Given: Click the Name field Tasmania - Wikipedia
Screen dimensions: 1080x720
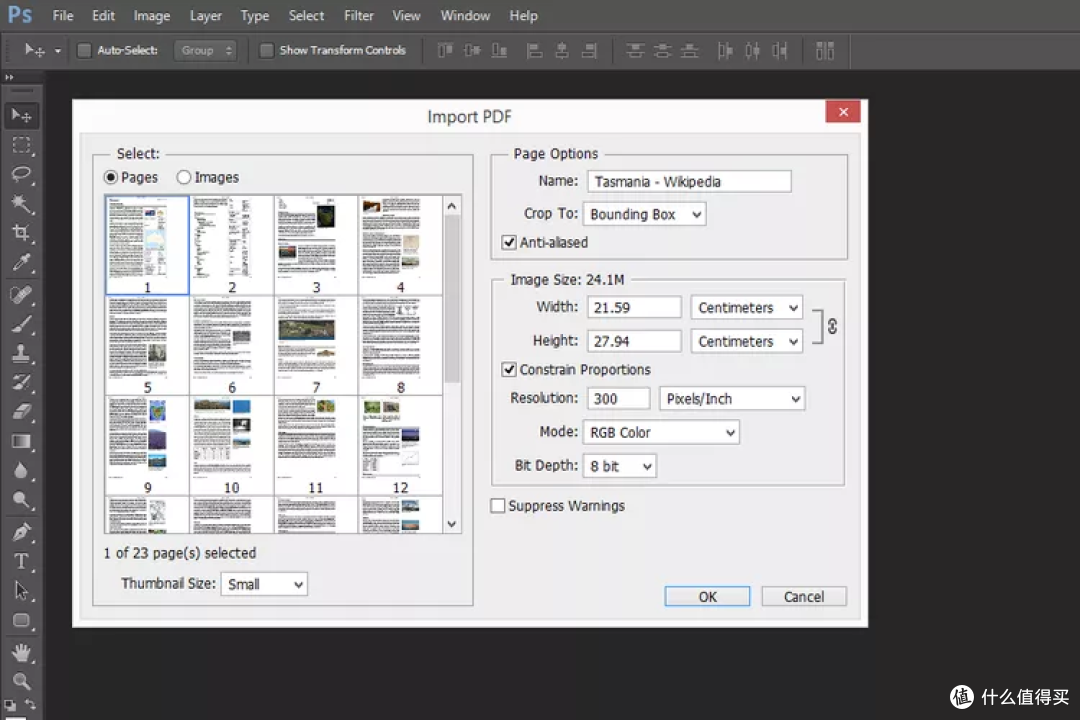Looking at the screenshot, I should pyautogui.click(x=689, y=182).
